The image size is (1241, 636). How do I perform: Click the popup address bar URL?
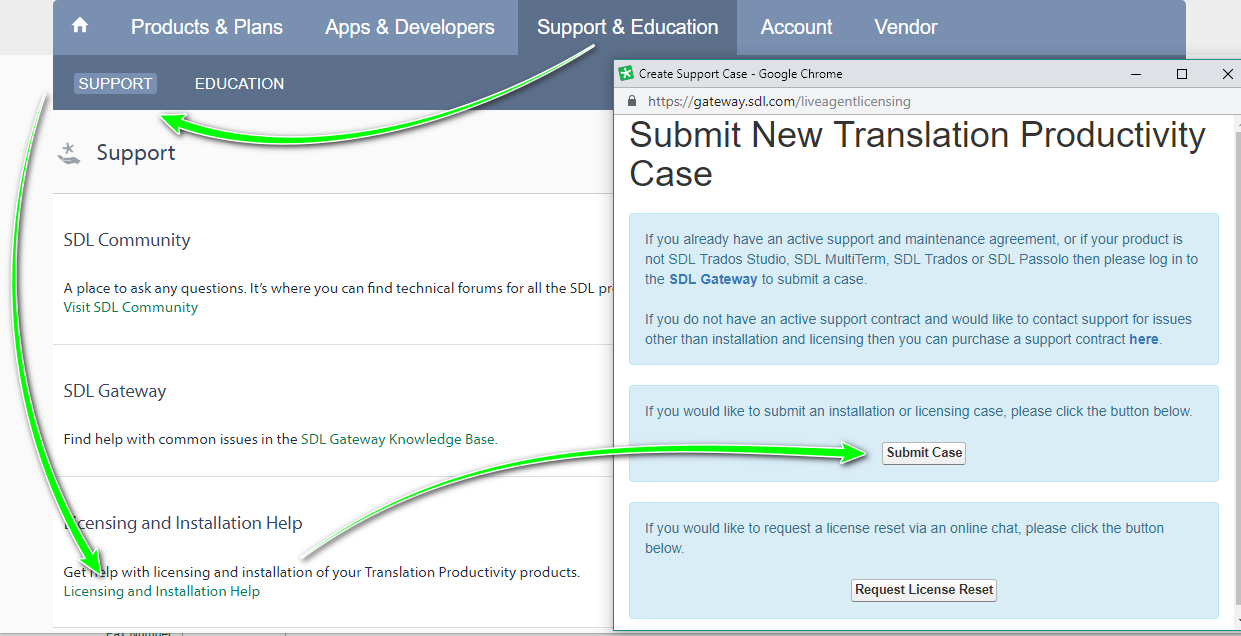pyautogui.click(x=779, y=101)
